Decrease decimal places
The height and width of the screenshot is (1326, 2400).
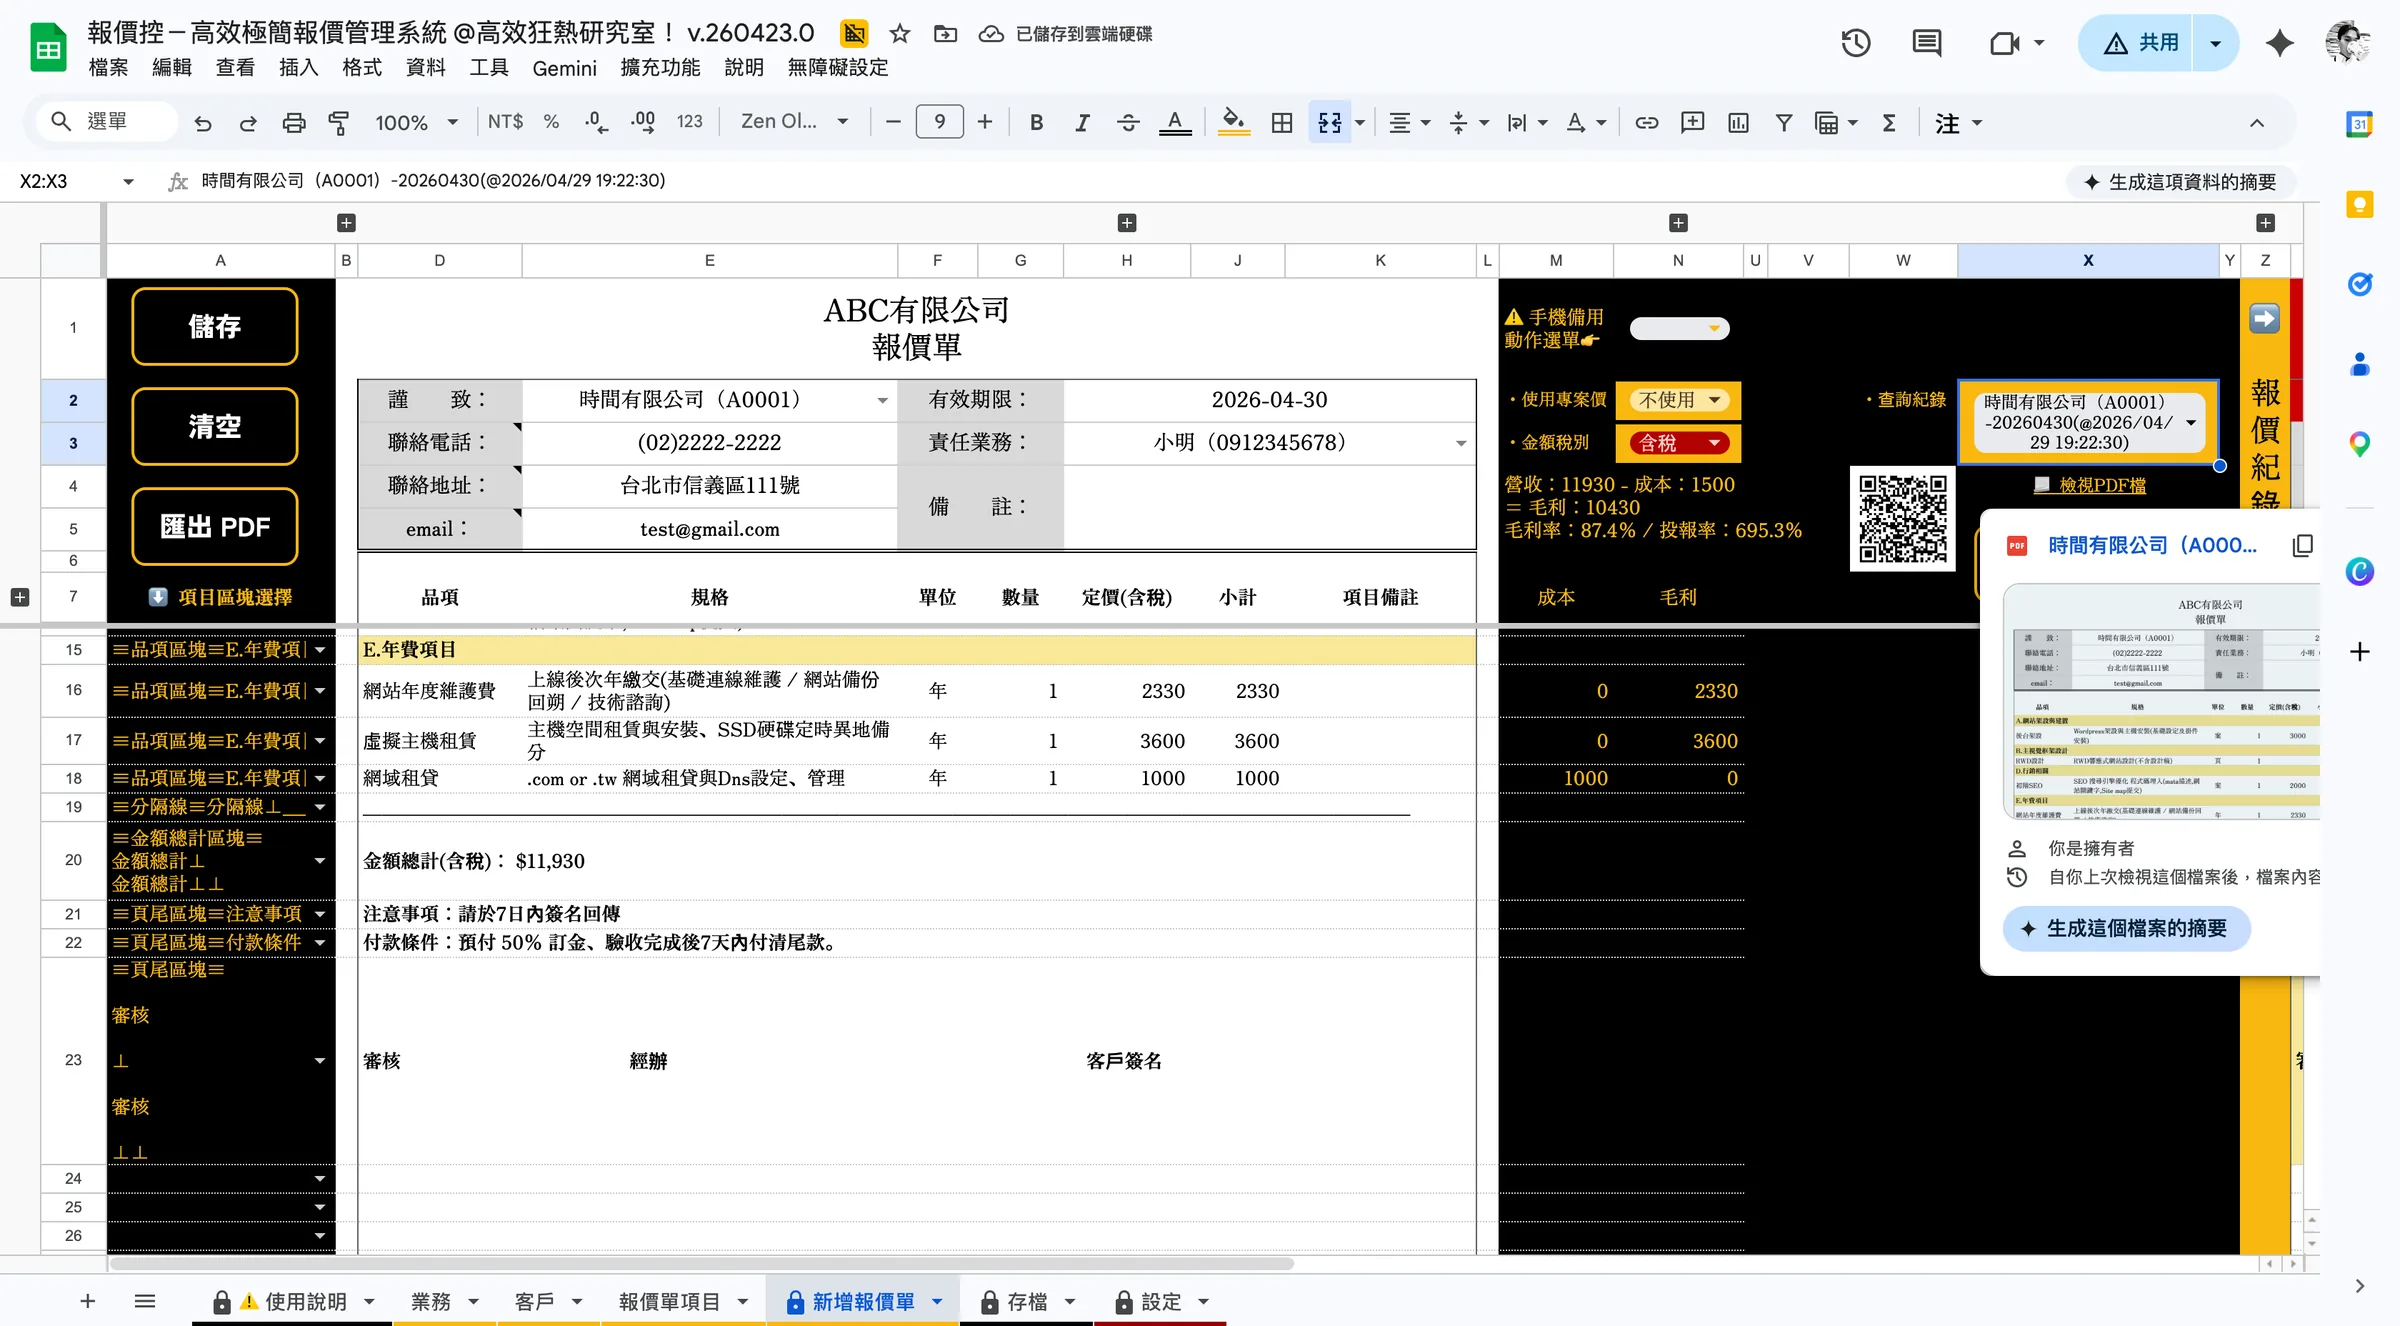click(596, 122)
